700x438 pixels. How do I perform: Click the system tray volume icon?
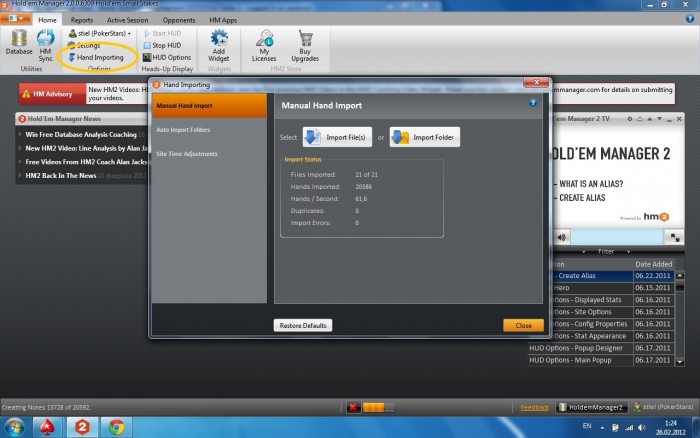tap(642, 428)
